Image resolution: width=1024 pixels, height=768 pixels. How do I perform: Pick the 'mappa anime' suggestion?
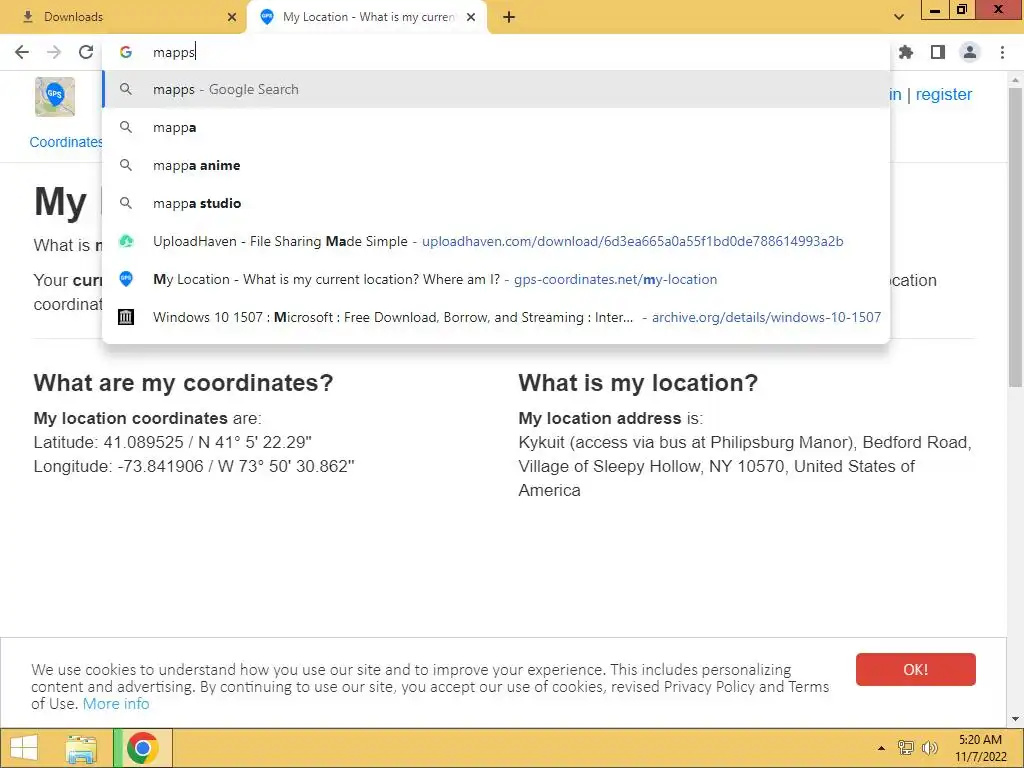pyautogui.click(x=496, y=165)
